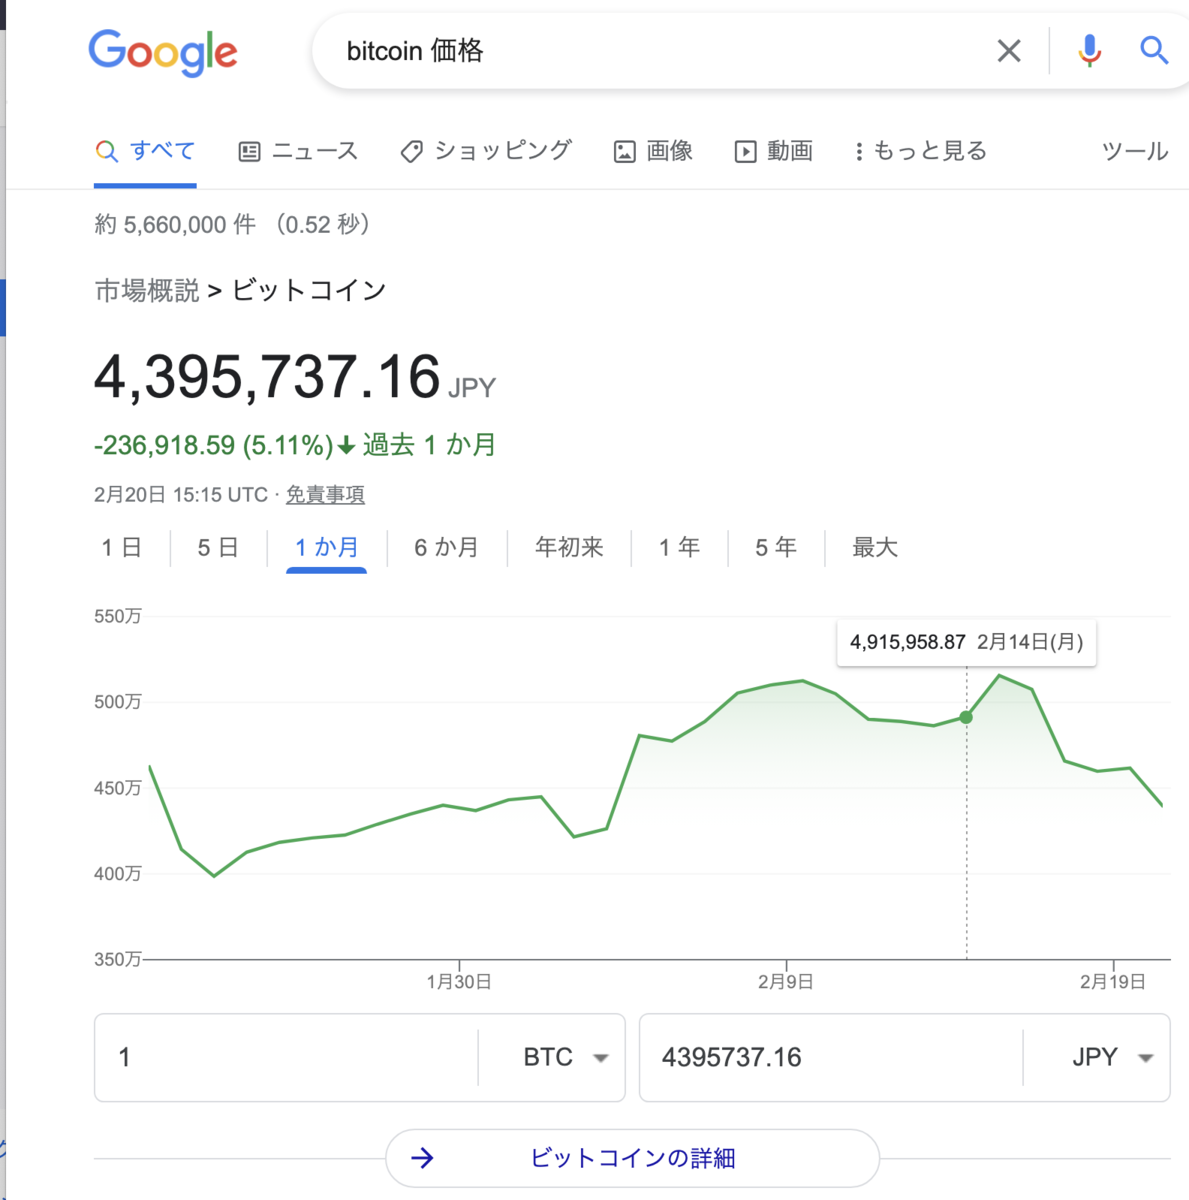Select the 5 日 chart range
1189x1200 pixels.
click(217, 547)
